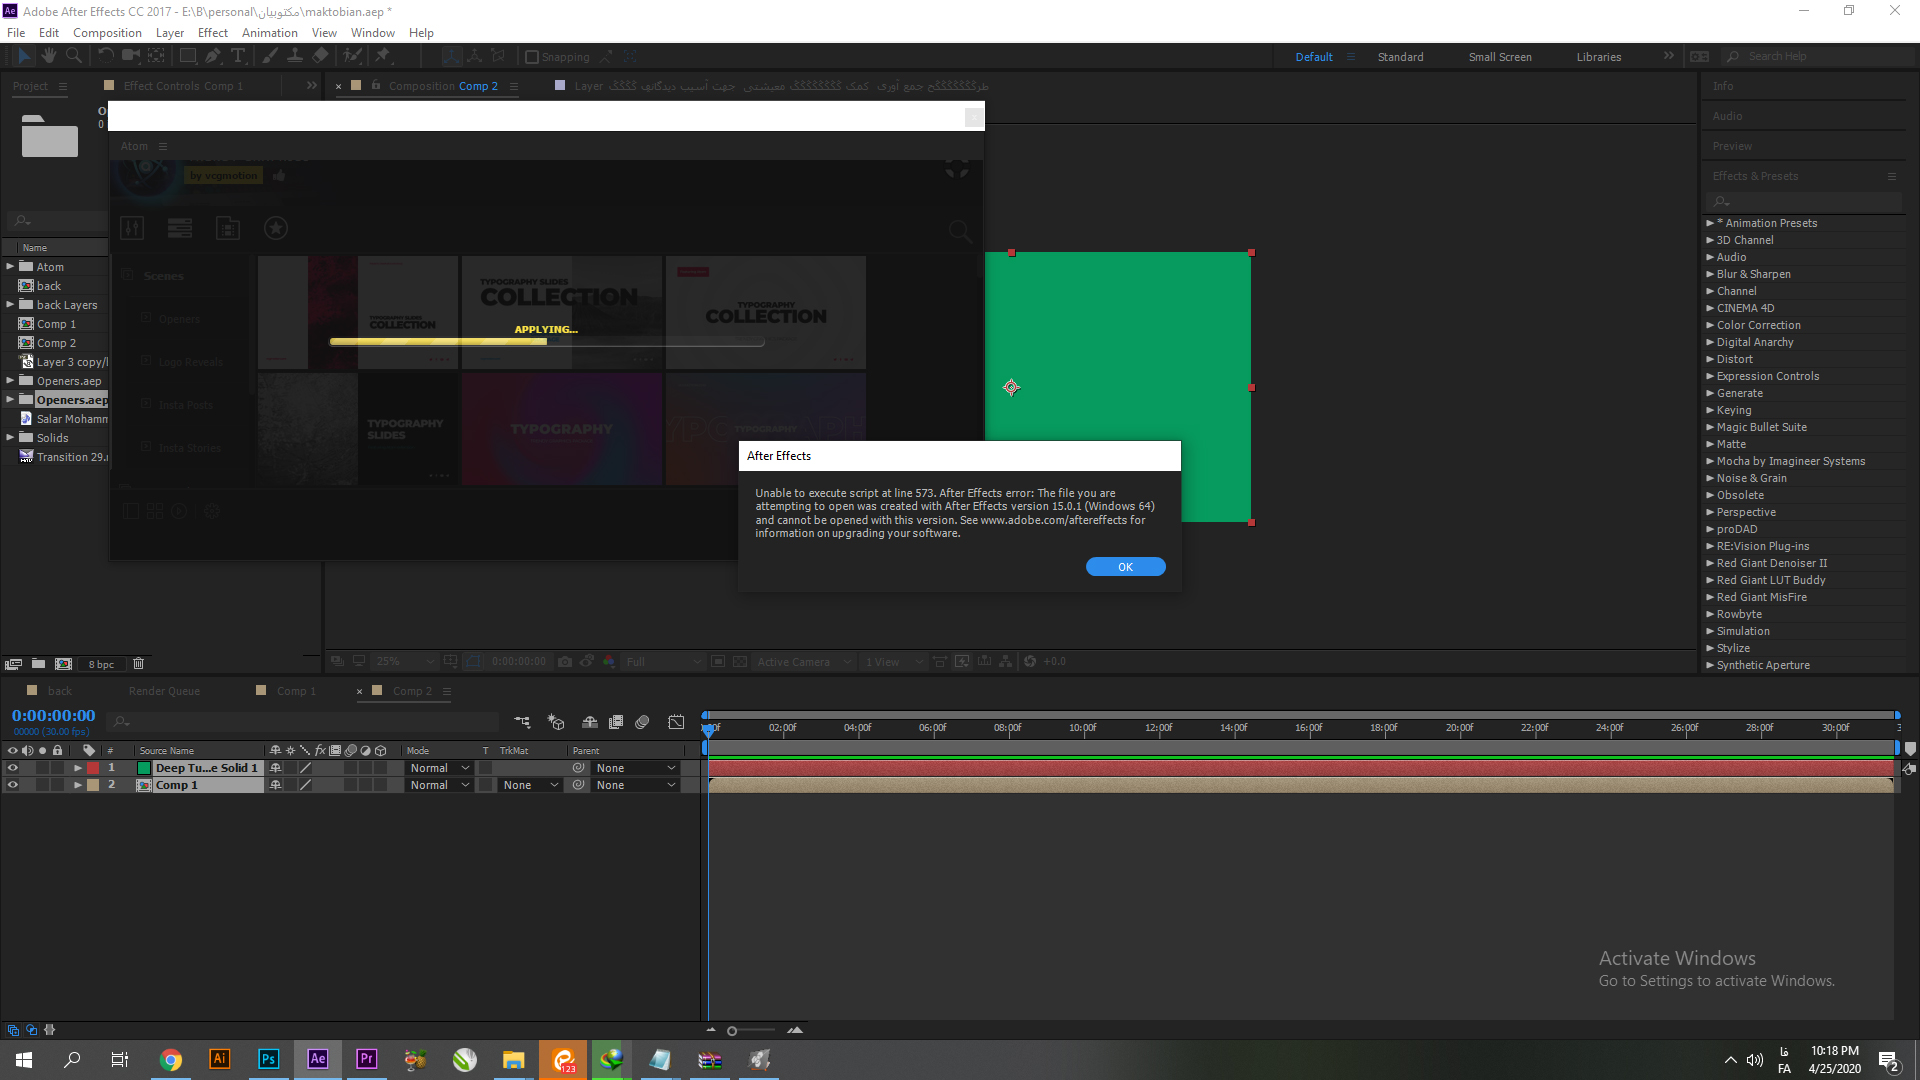Toggle visibility of Deep Teal Solid 1 layer
The image size is (1920, 1080).
click(x=11, y=767)
